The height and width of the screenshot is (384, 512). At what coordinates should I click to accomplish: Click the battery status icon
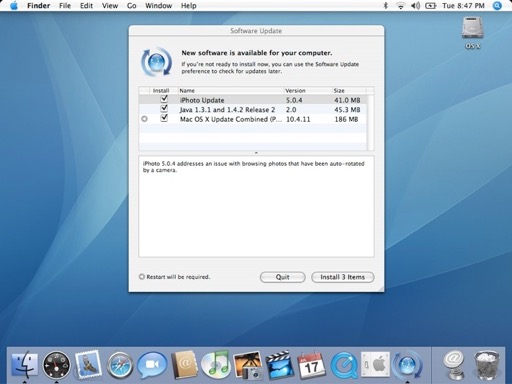431,6
